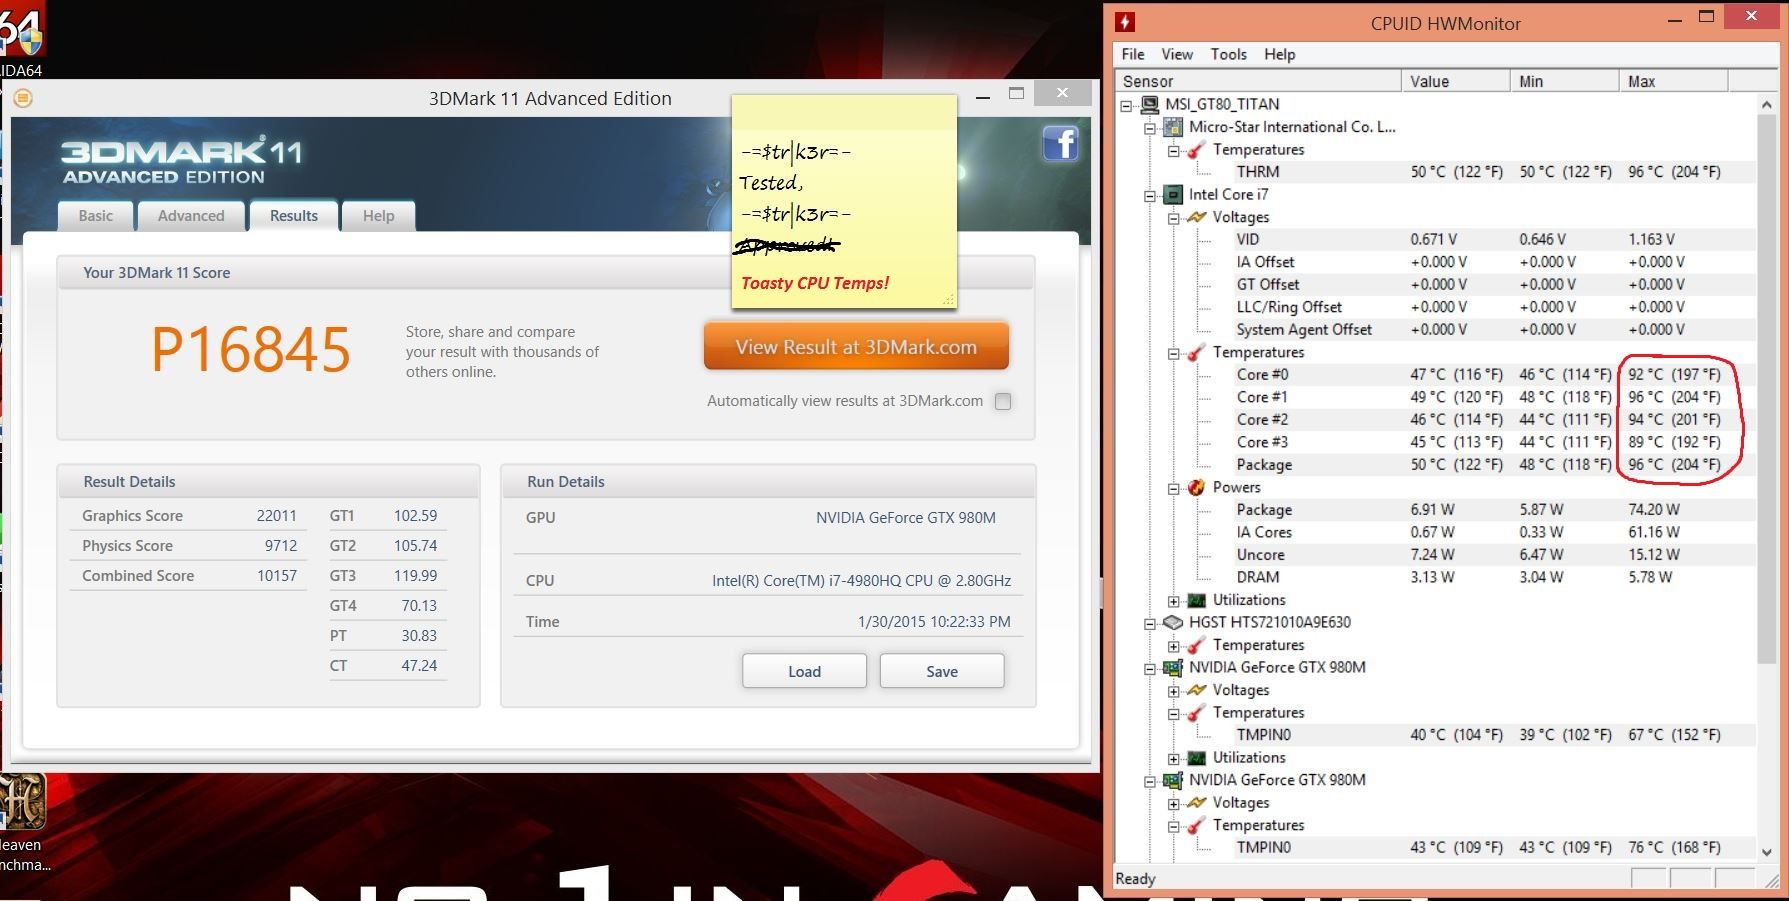Click the Value column header

coord(1456,81)
